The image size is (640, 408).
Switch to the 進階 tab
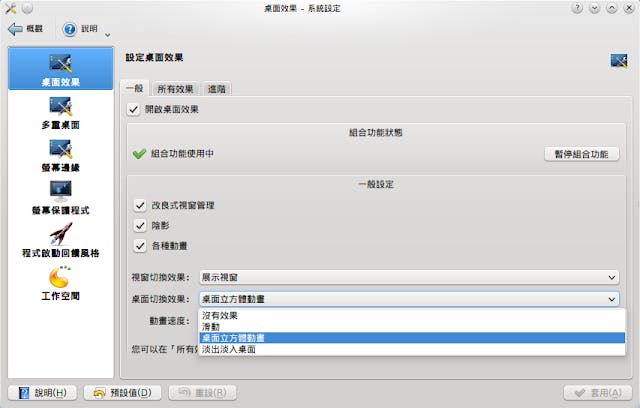click(x=217, y=89)
